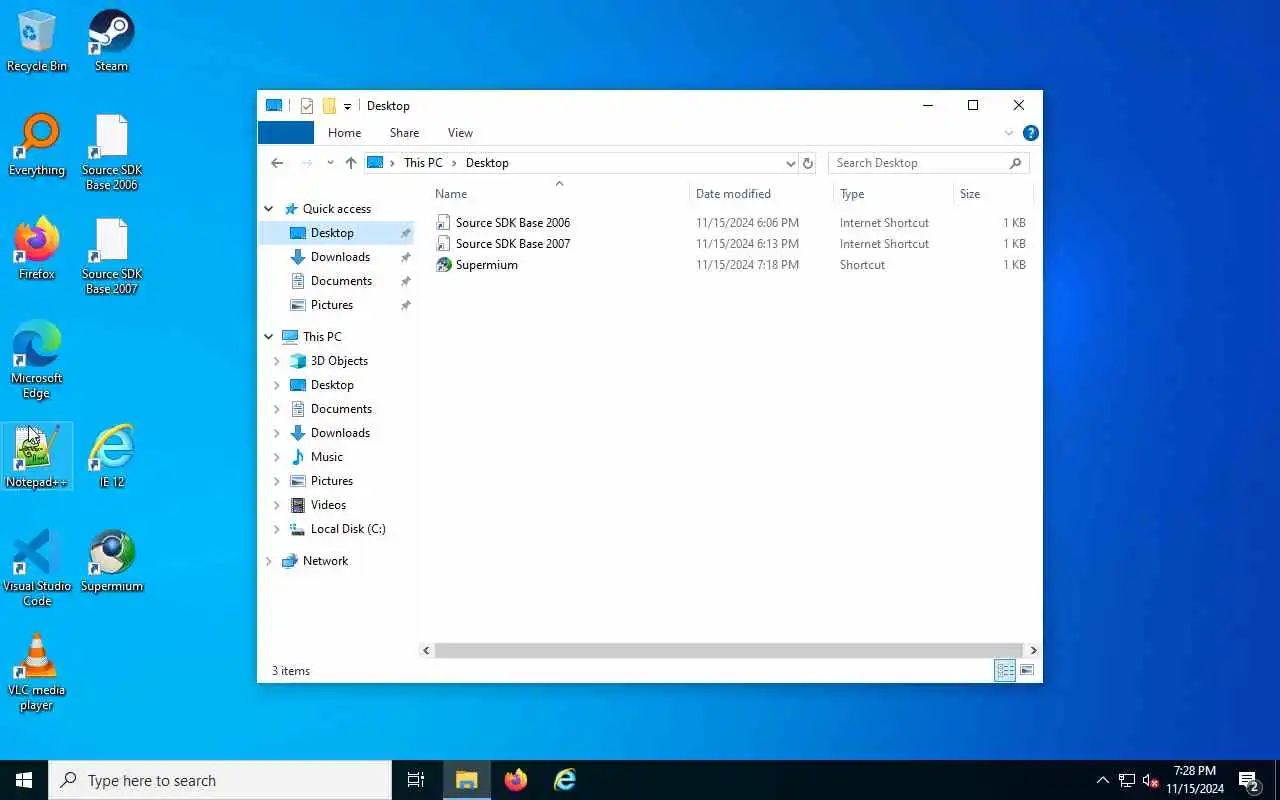Image resolution: width=1280 pixels, height=800 pixels.
Task: Go up one level with Up arrow
Action: 350,163
